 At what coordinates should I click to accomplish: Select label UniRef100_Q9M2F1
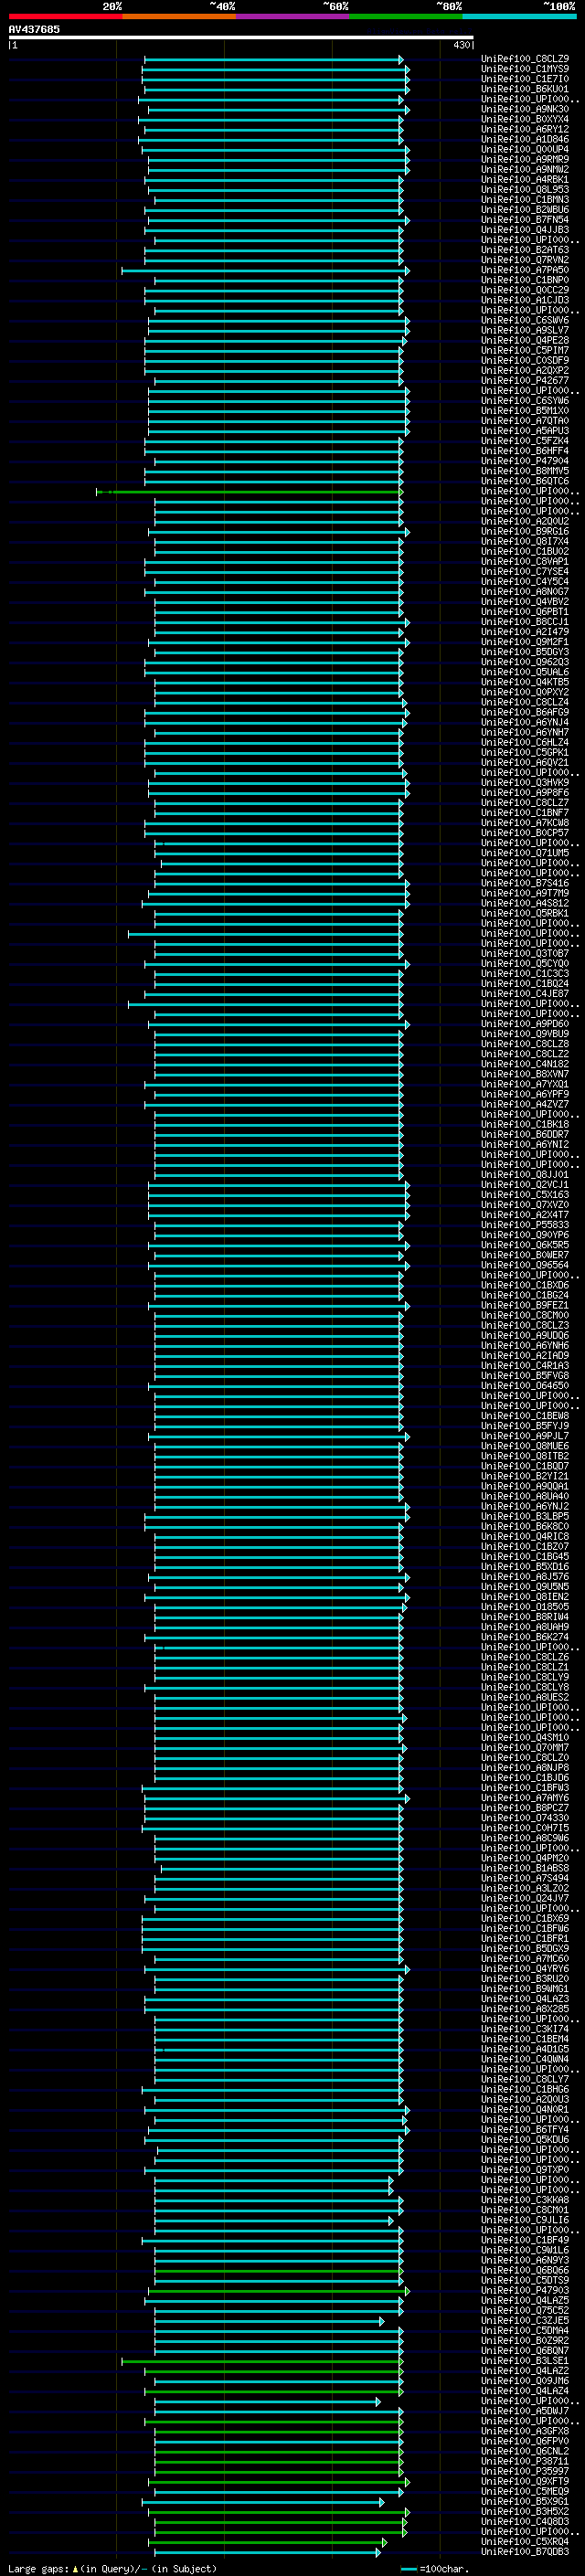(525, 642)
